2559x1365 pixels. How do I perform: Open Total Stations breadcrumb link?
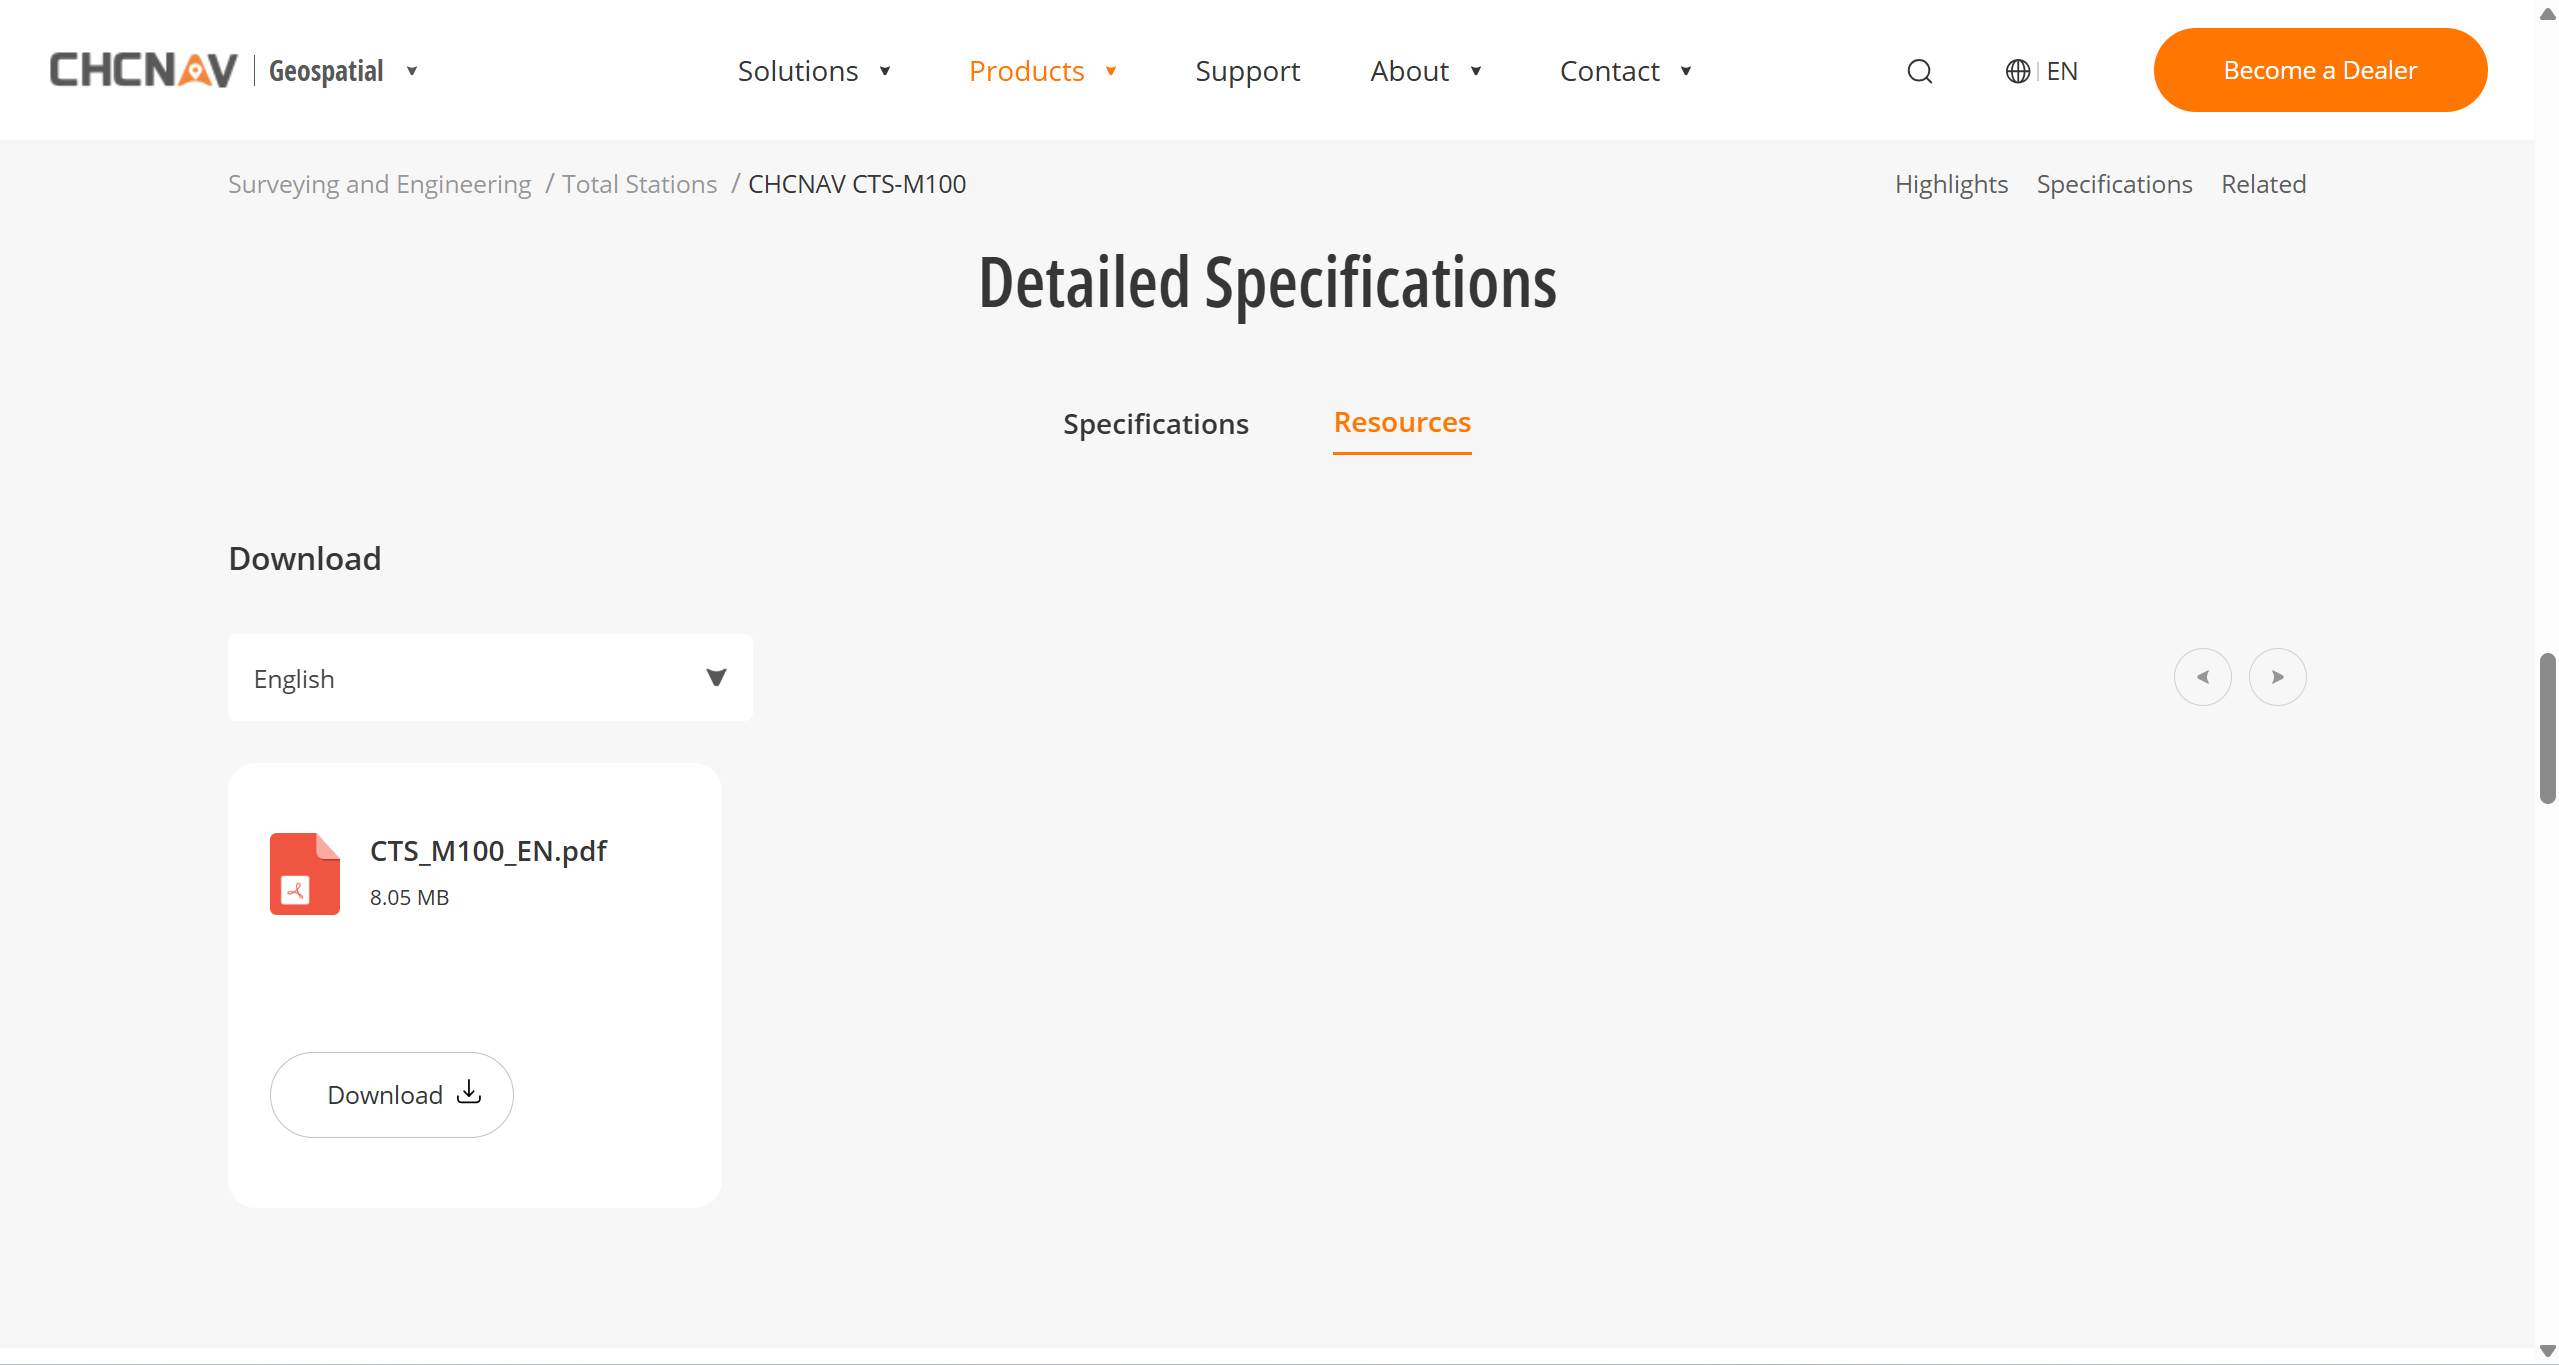(639, 184)
